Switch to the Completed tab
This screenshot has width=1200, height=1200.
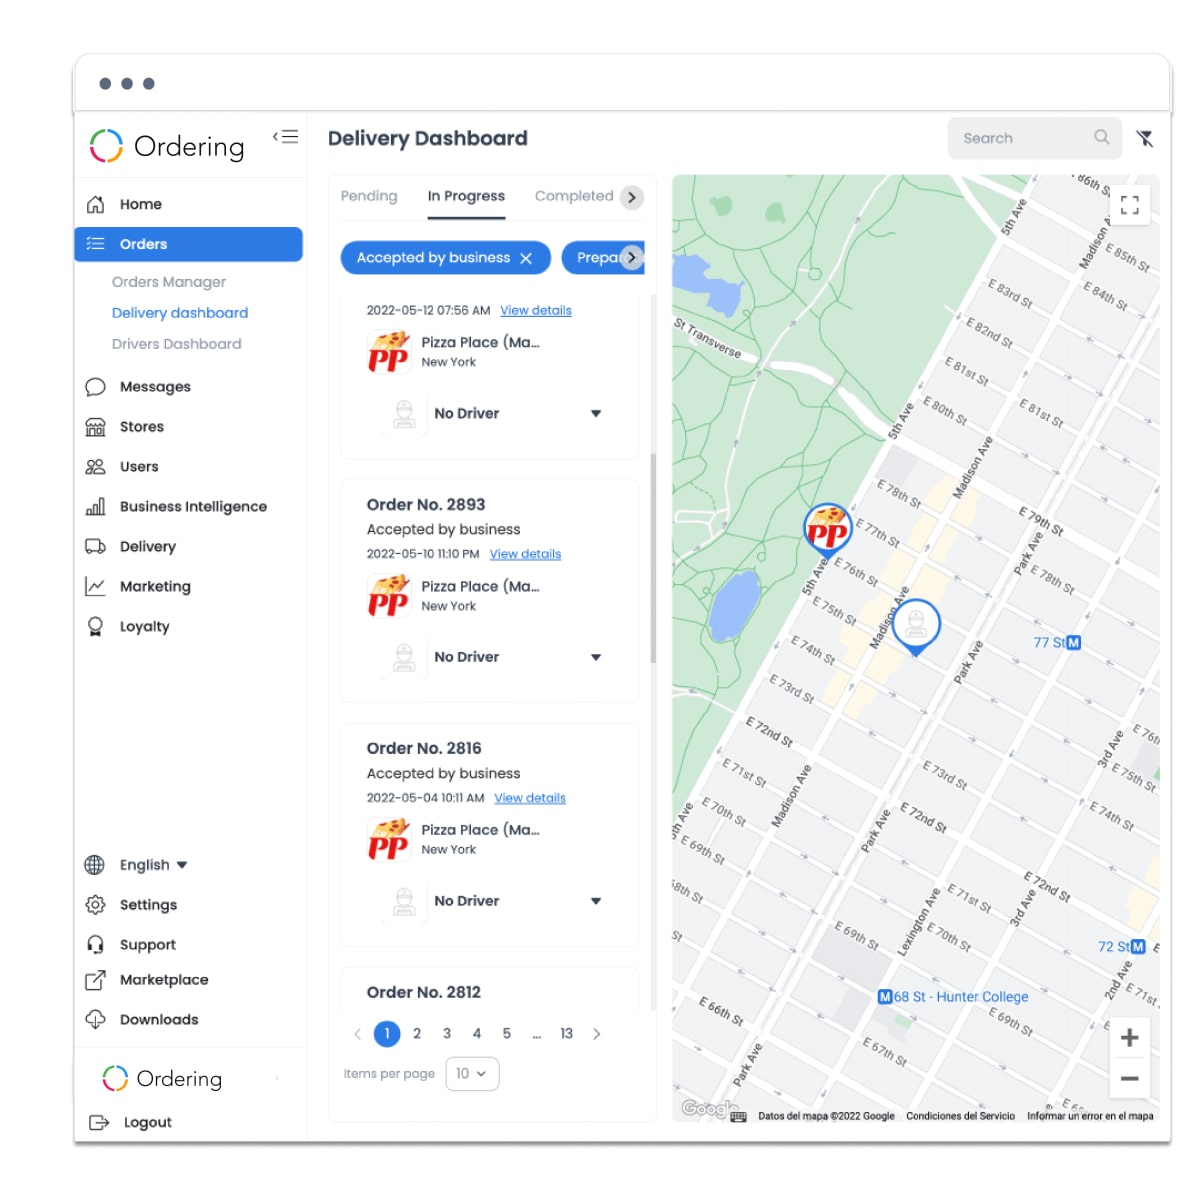tap(574, 196)
